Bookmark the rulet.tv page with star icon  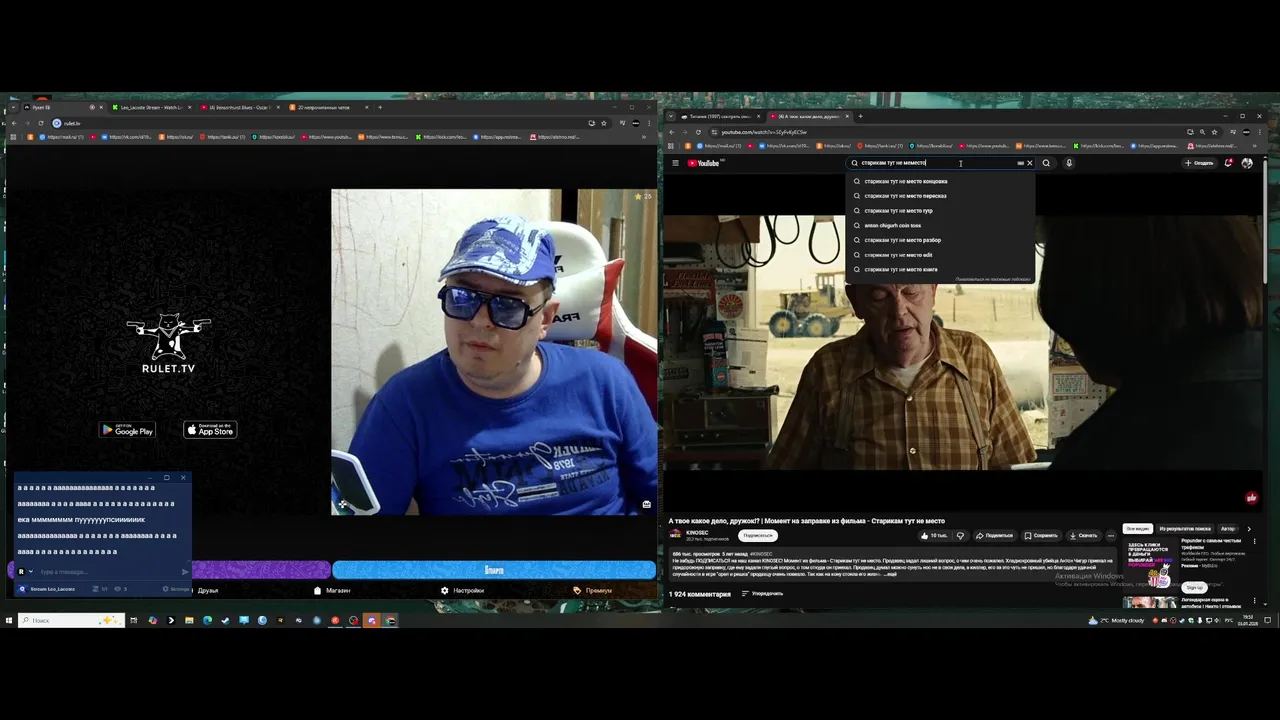(x=603, y=123)
